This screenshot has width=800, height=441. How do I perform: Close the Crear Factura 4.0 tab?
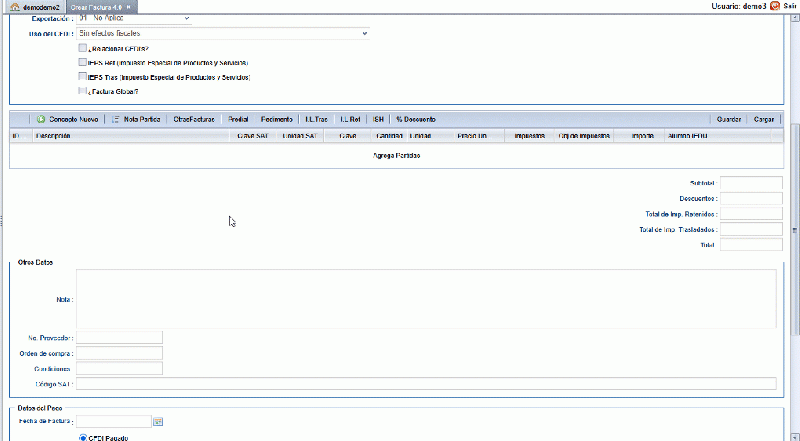[x=129, y=7]
